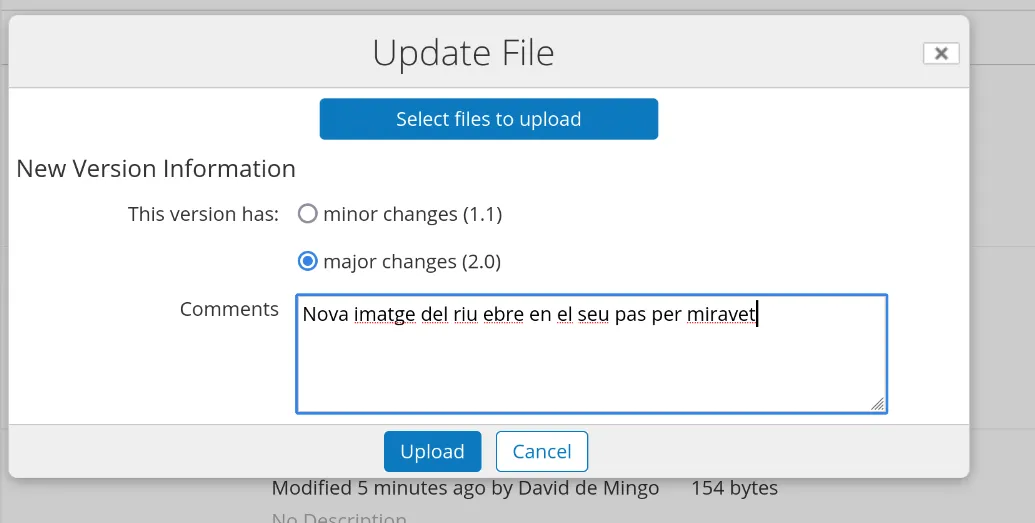This screenshot has height=523, width=1035.
Task: Place cursor on 'imatge' in the comment
Action: [x=384, y=315]
